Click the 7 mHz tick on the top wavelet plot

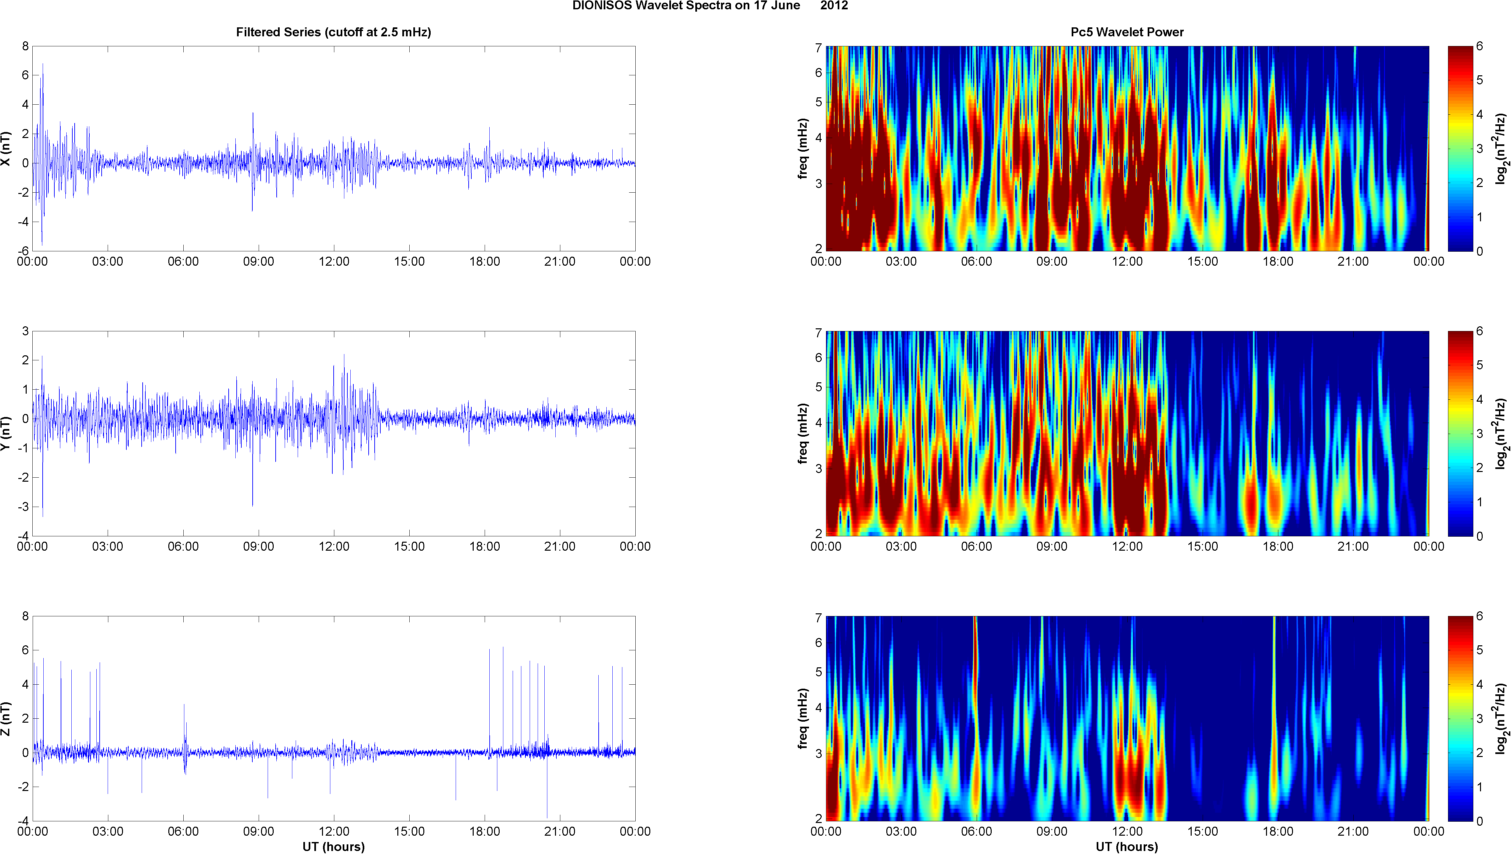coord(818,48)
